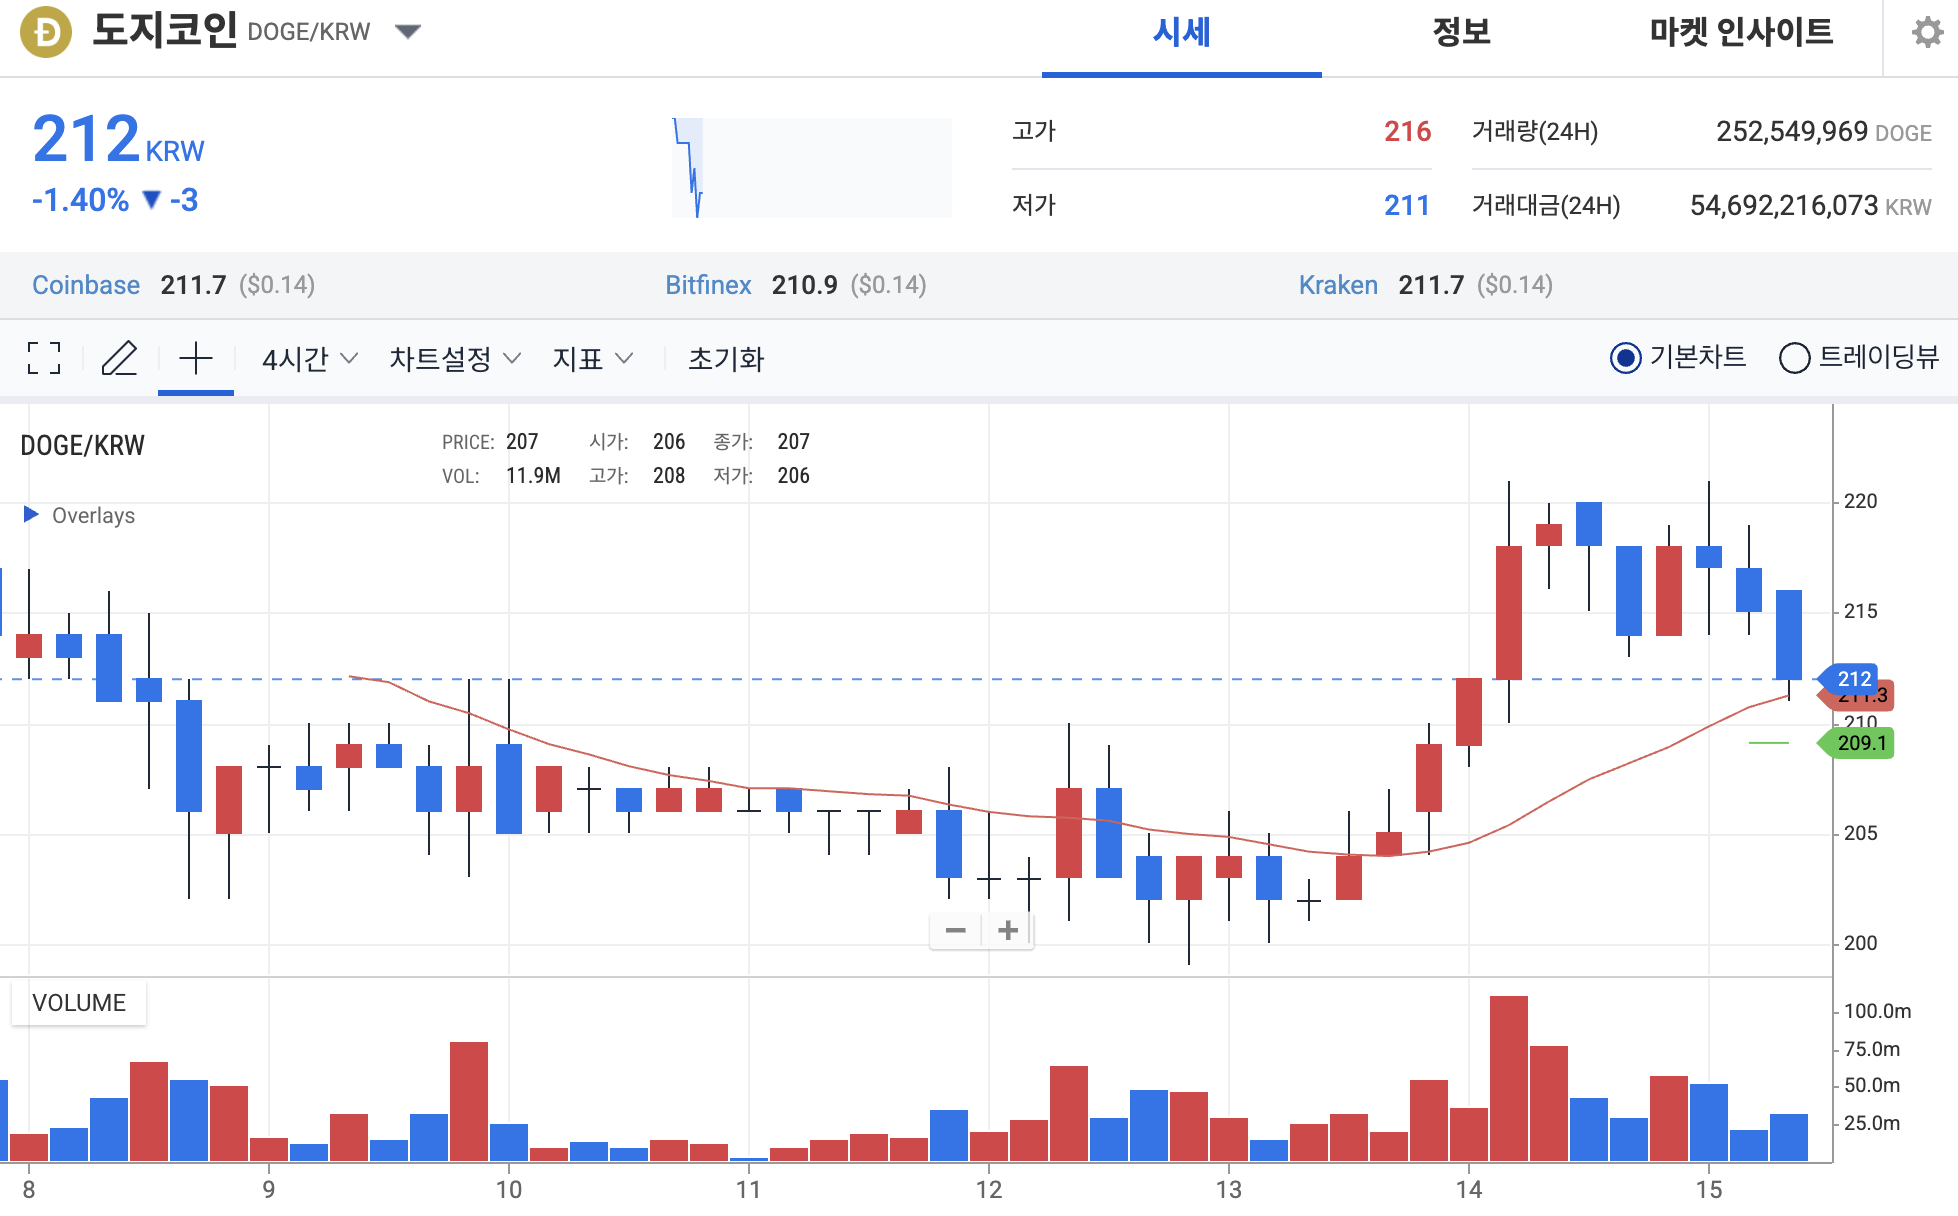Select the 기본차트 radio button

coord(1627,358)
